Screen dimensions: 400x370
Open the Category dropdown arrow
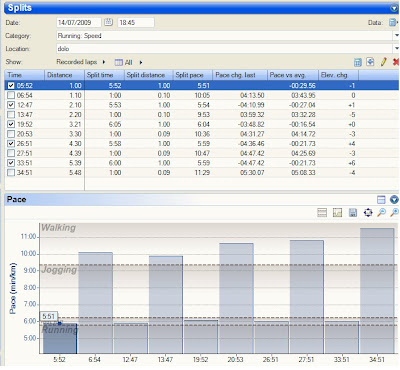[x=396, y=35]
